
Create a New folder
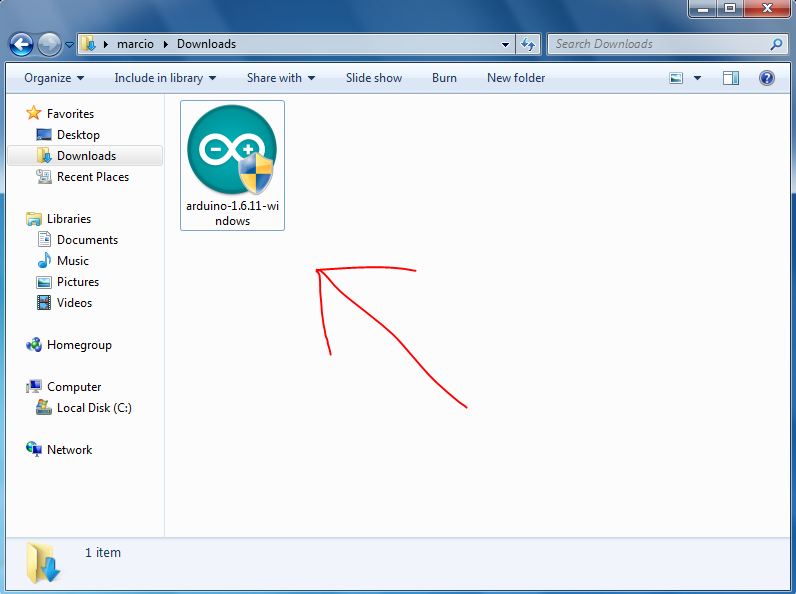[516, 78]
